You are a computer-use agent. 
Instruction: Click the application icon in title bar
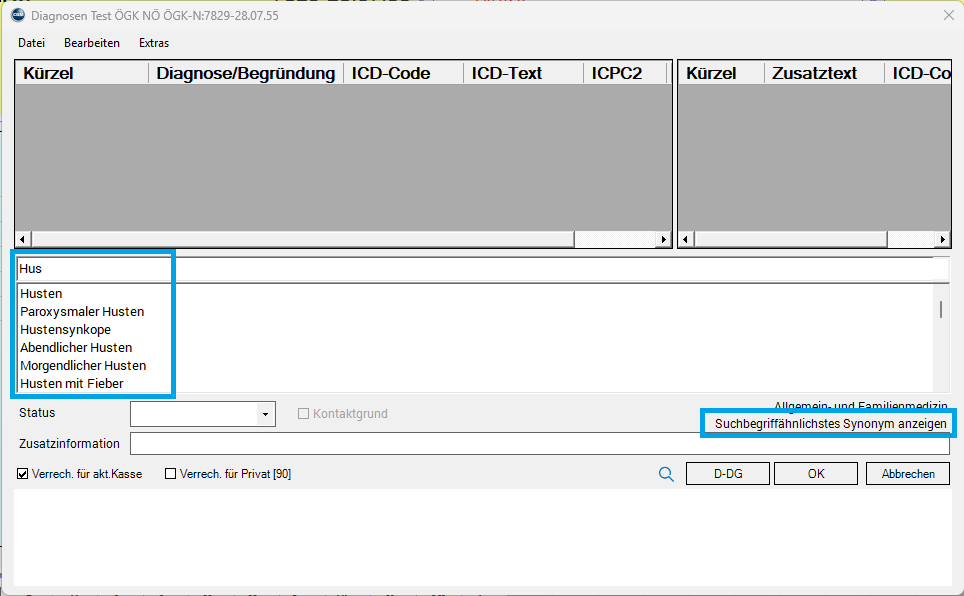pyautogui.click(x=18, y=15)
